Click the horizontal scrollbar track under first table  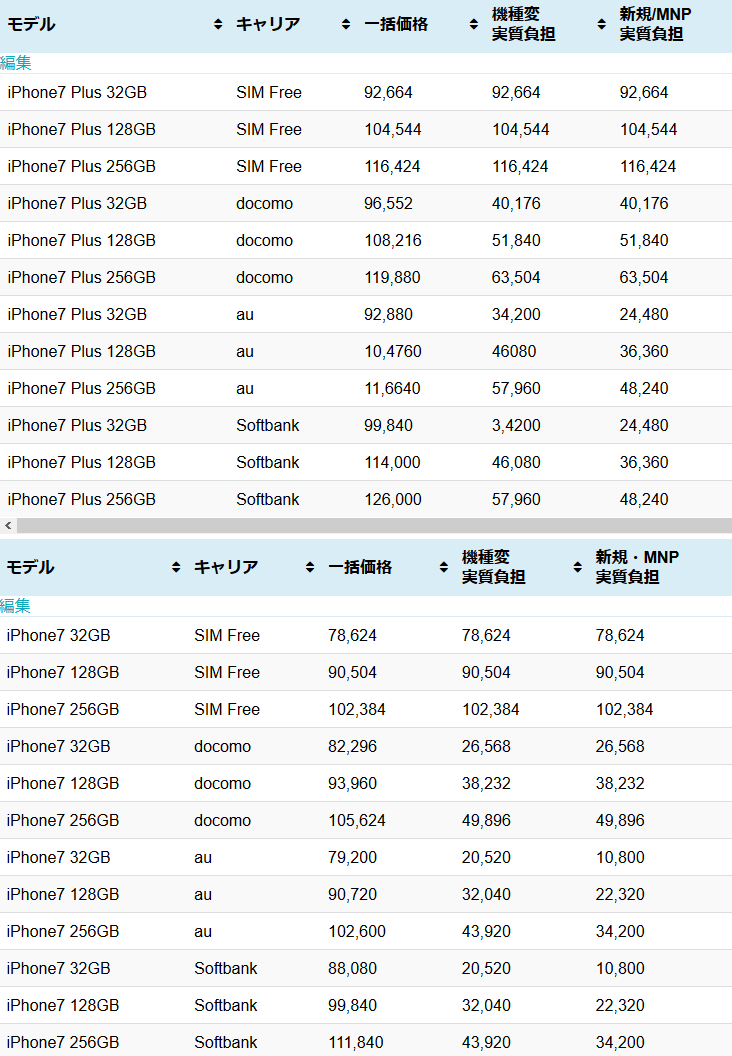pos(374,525)
